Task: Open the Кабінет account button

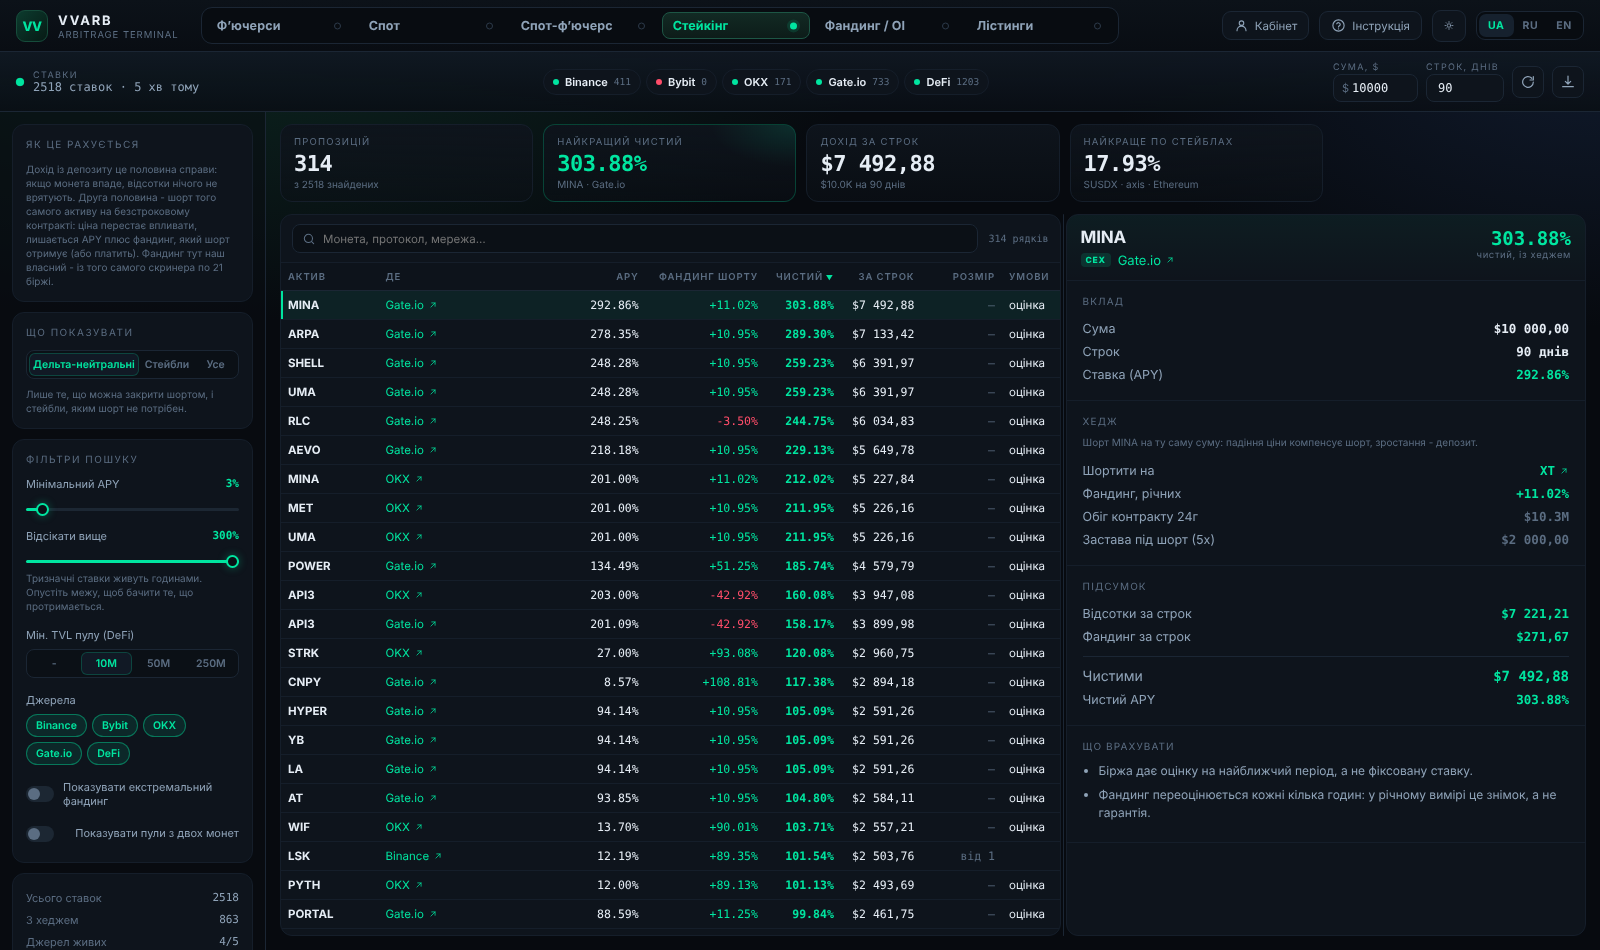Action: (1266, 26)
